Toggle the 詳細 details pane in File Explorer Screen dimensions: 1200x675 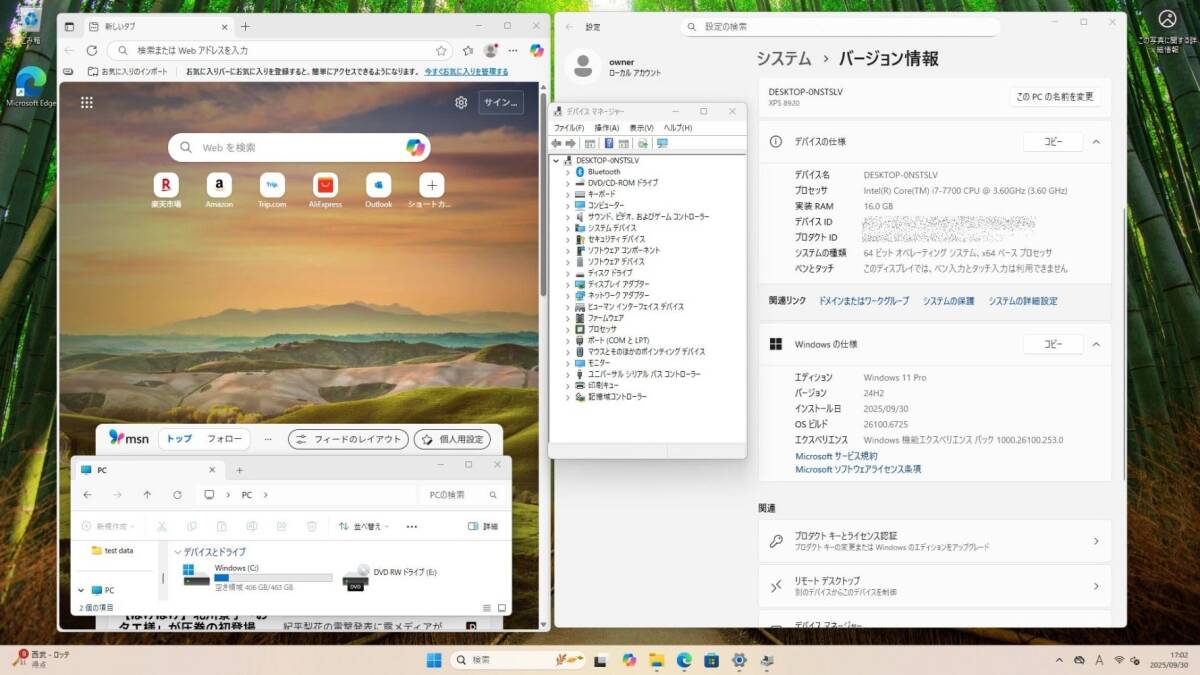pyautogui.click(x=482, y=526)
